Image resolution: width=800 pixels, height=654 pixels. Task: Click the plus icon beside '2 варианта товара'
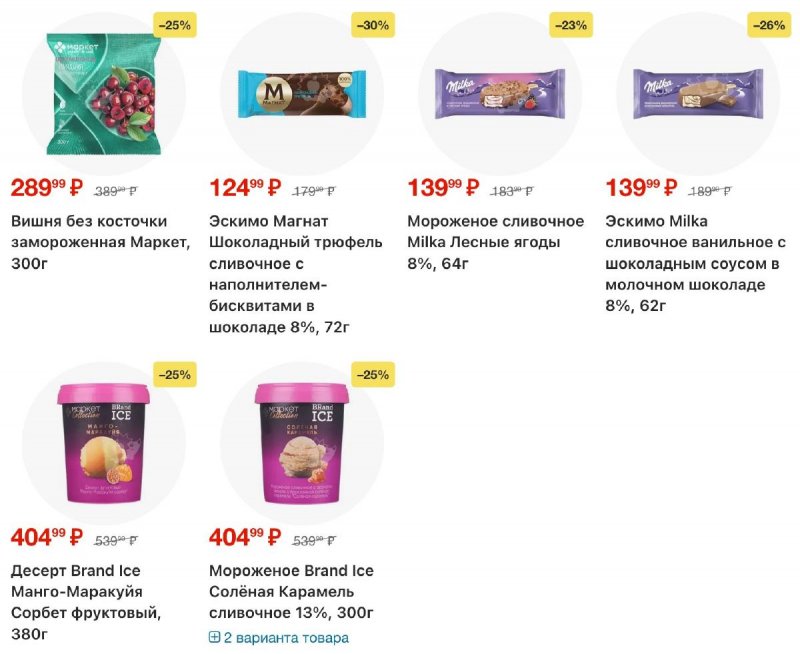coord(214,638)
